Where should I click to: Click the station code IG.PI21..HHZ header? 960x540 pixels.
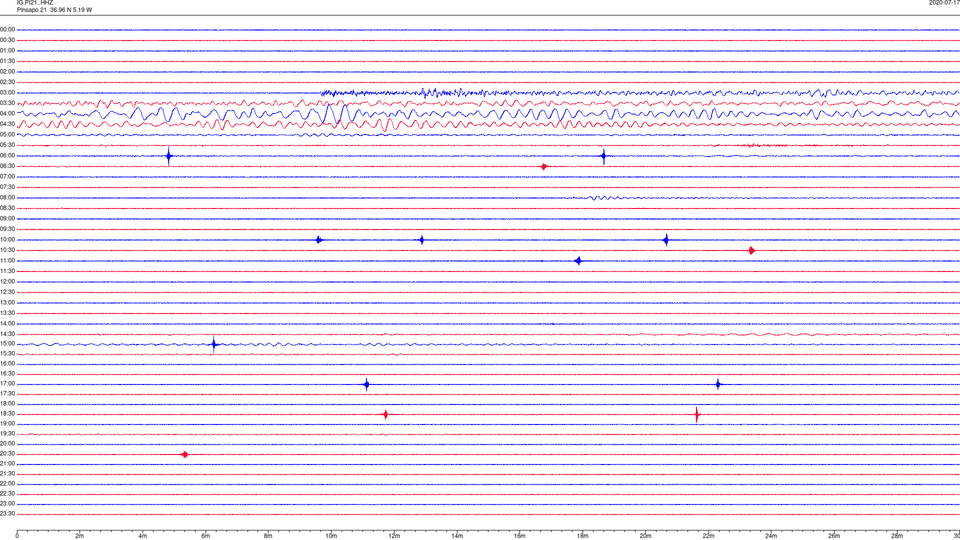[x=35, y=3]
